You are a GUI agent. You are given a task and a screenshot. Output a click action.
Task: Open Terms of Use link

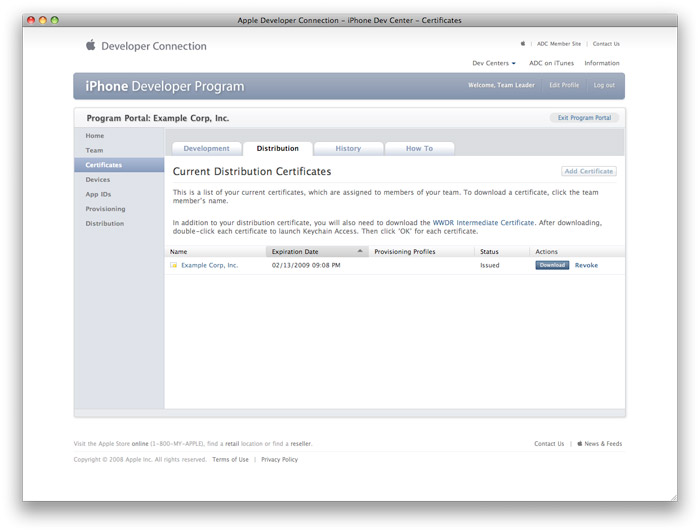[230, 459]
